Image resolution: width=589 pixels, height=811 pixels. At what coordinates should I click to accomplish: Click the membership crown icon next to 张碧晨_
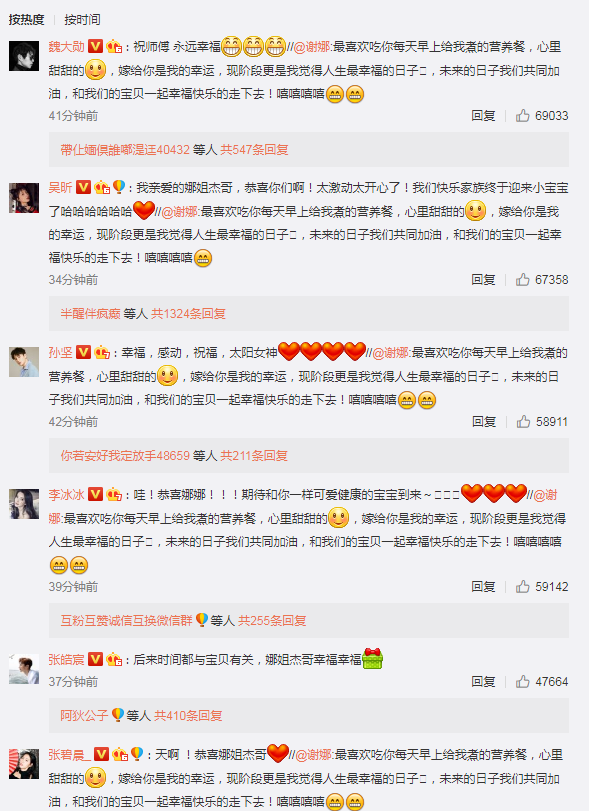click(x=119, y=754)
